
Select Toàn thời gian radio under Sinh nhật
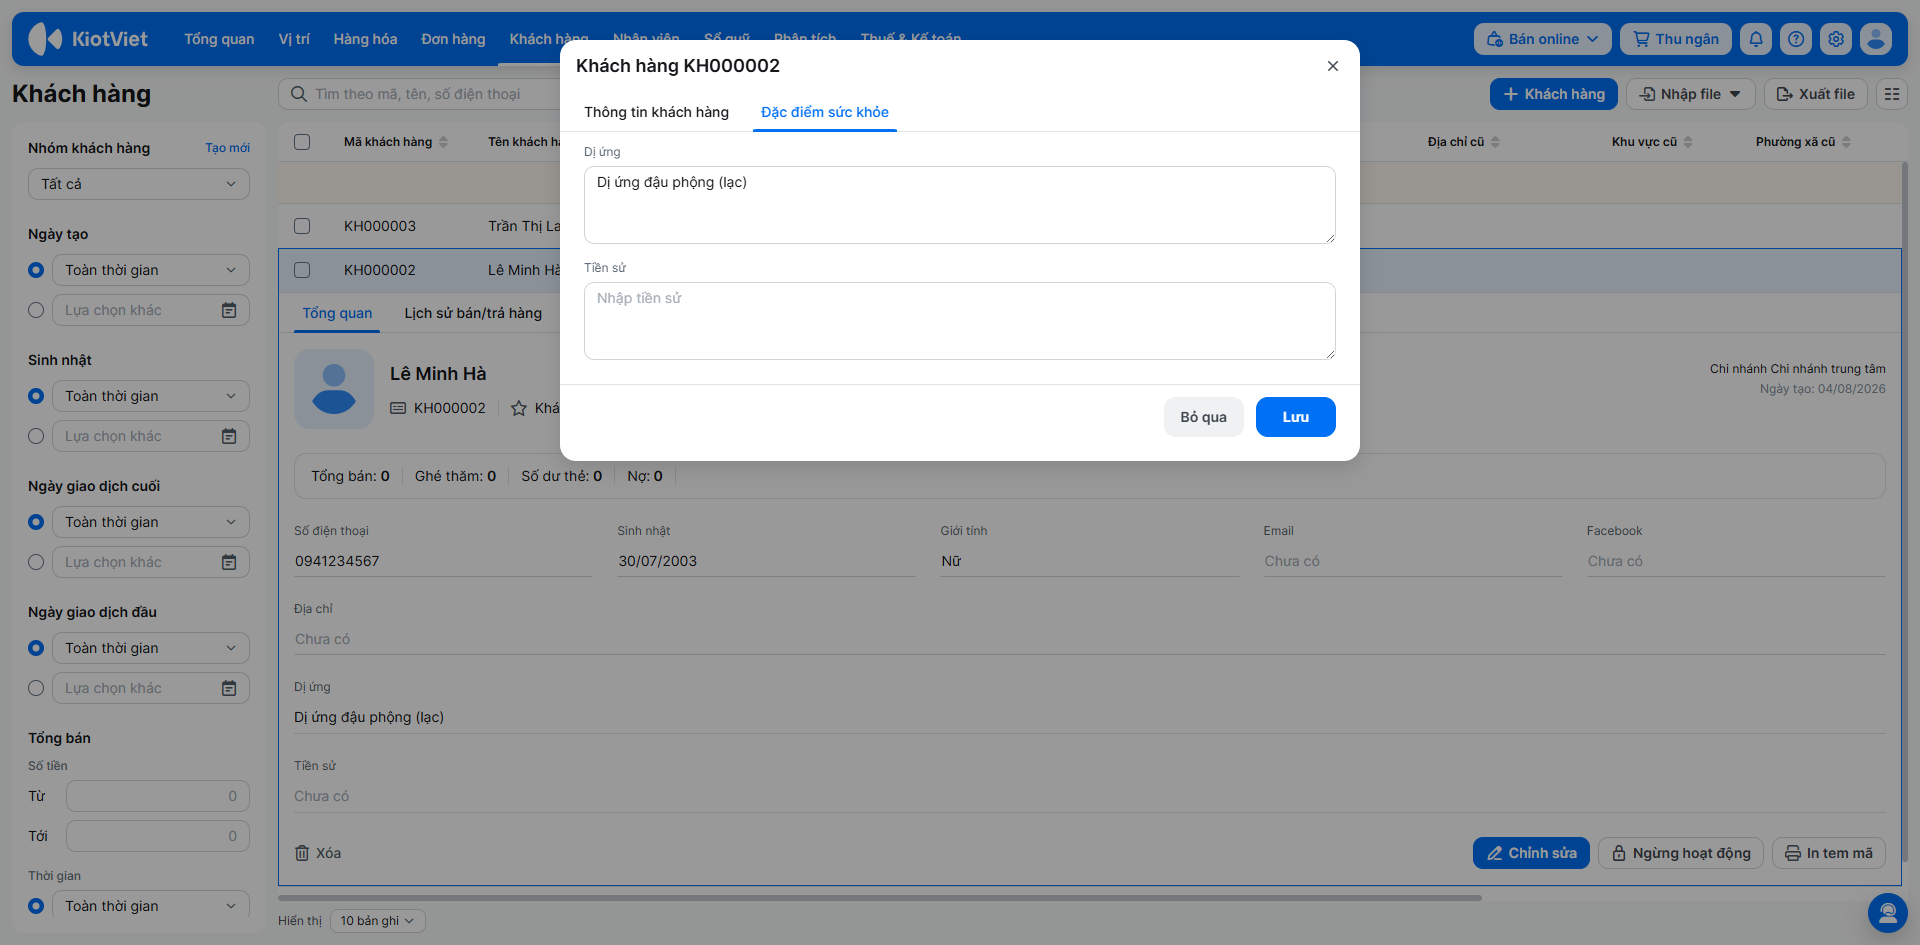pyautogui.click(x=36, y=396)
